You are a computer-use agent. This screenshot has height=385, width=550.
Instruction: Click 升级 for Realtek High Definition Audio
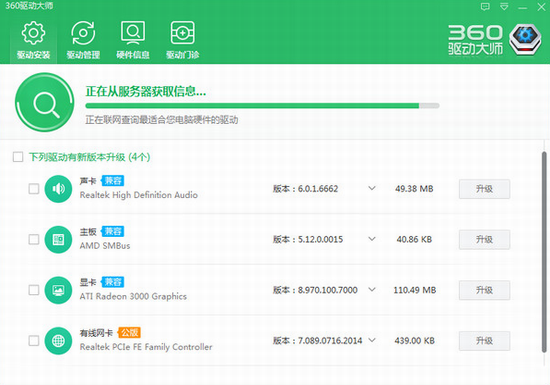click(x=484, y=189)
